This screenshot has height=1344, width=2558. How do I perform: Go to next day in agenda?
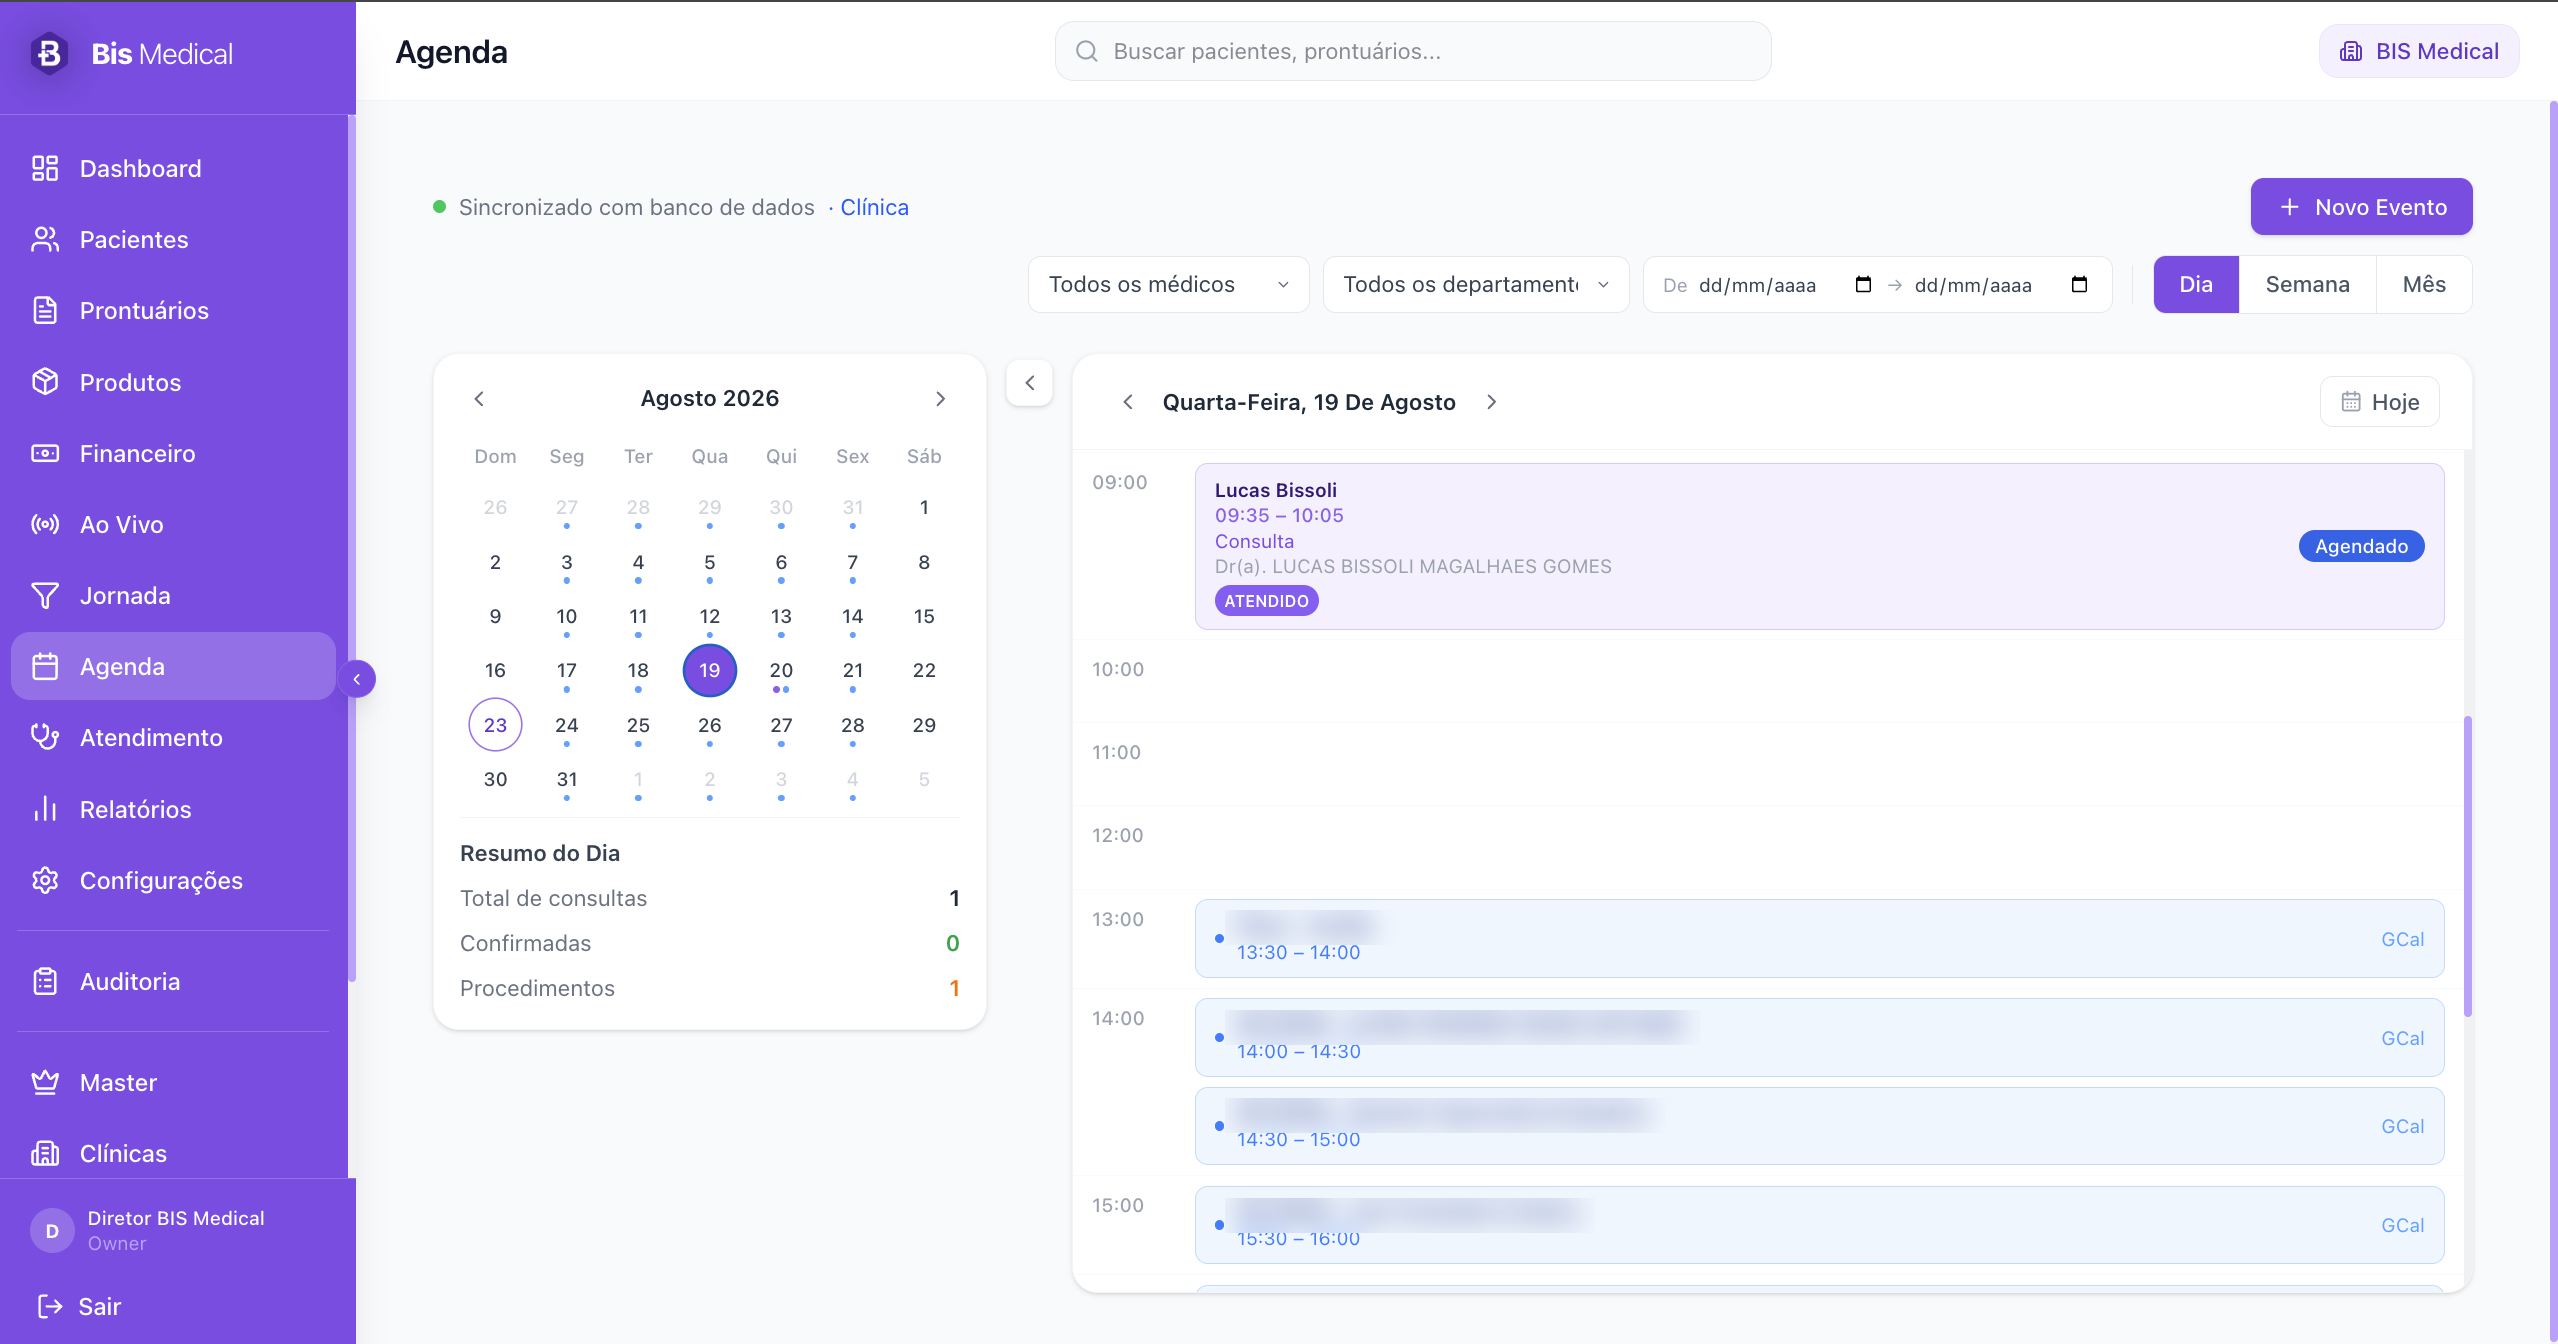tap(1491, 402)
